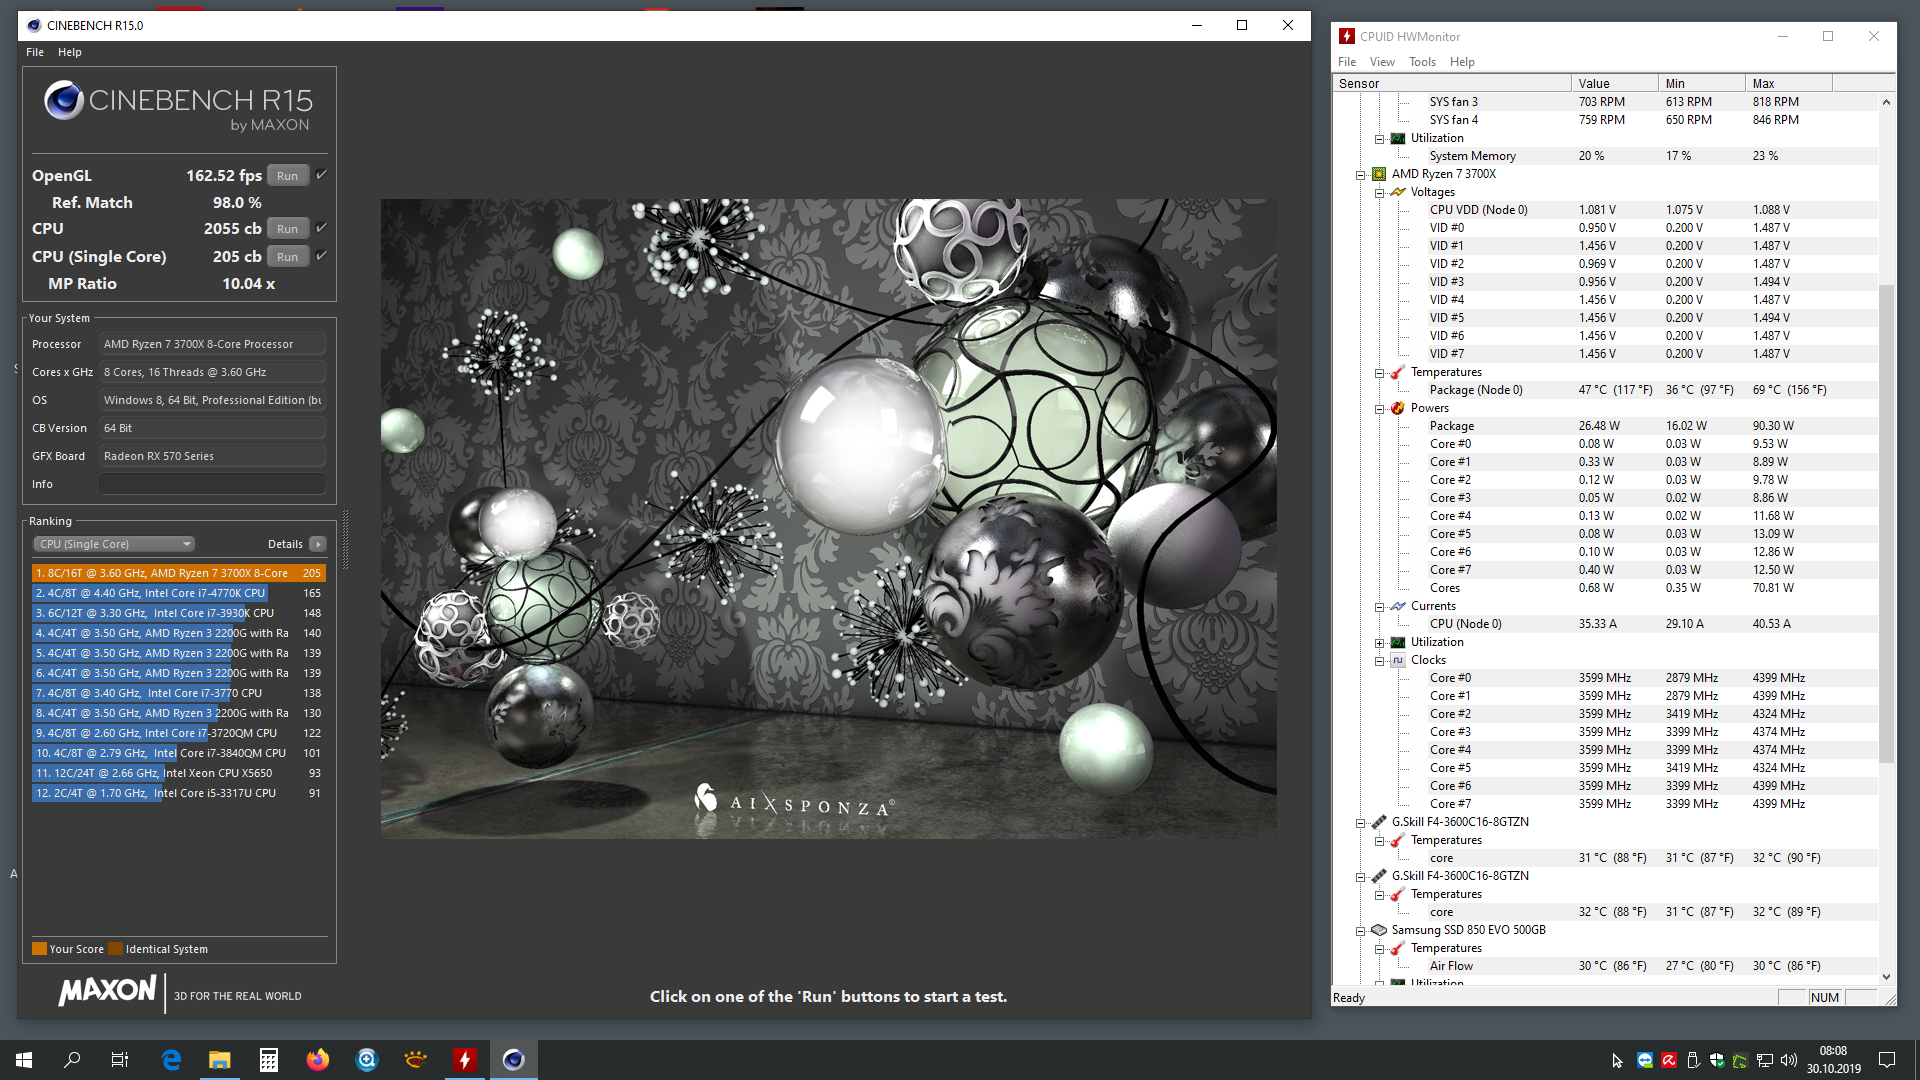This screenshot has width=1920, height=1080.
Task: Open HWMonitor Tools menu
Action: point(1422,62)
